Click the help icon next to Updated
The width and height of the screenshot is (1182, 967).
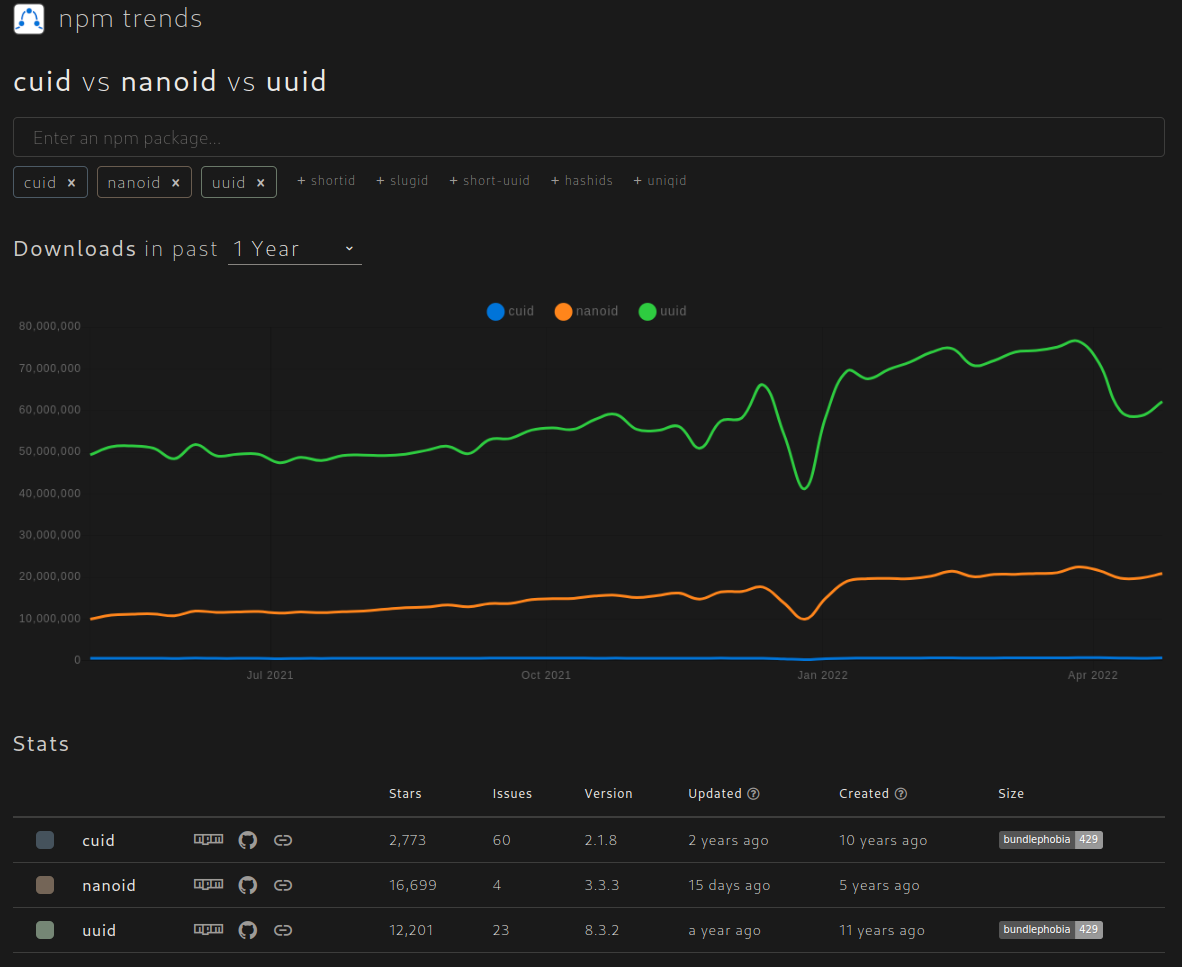pos(753,794)
